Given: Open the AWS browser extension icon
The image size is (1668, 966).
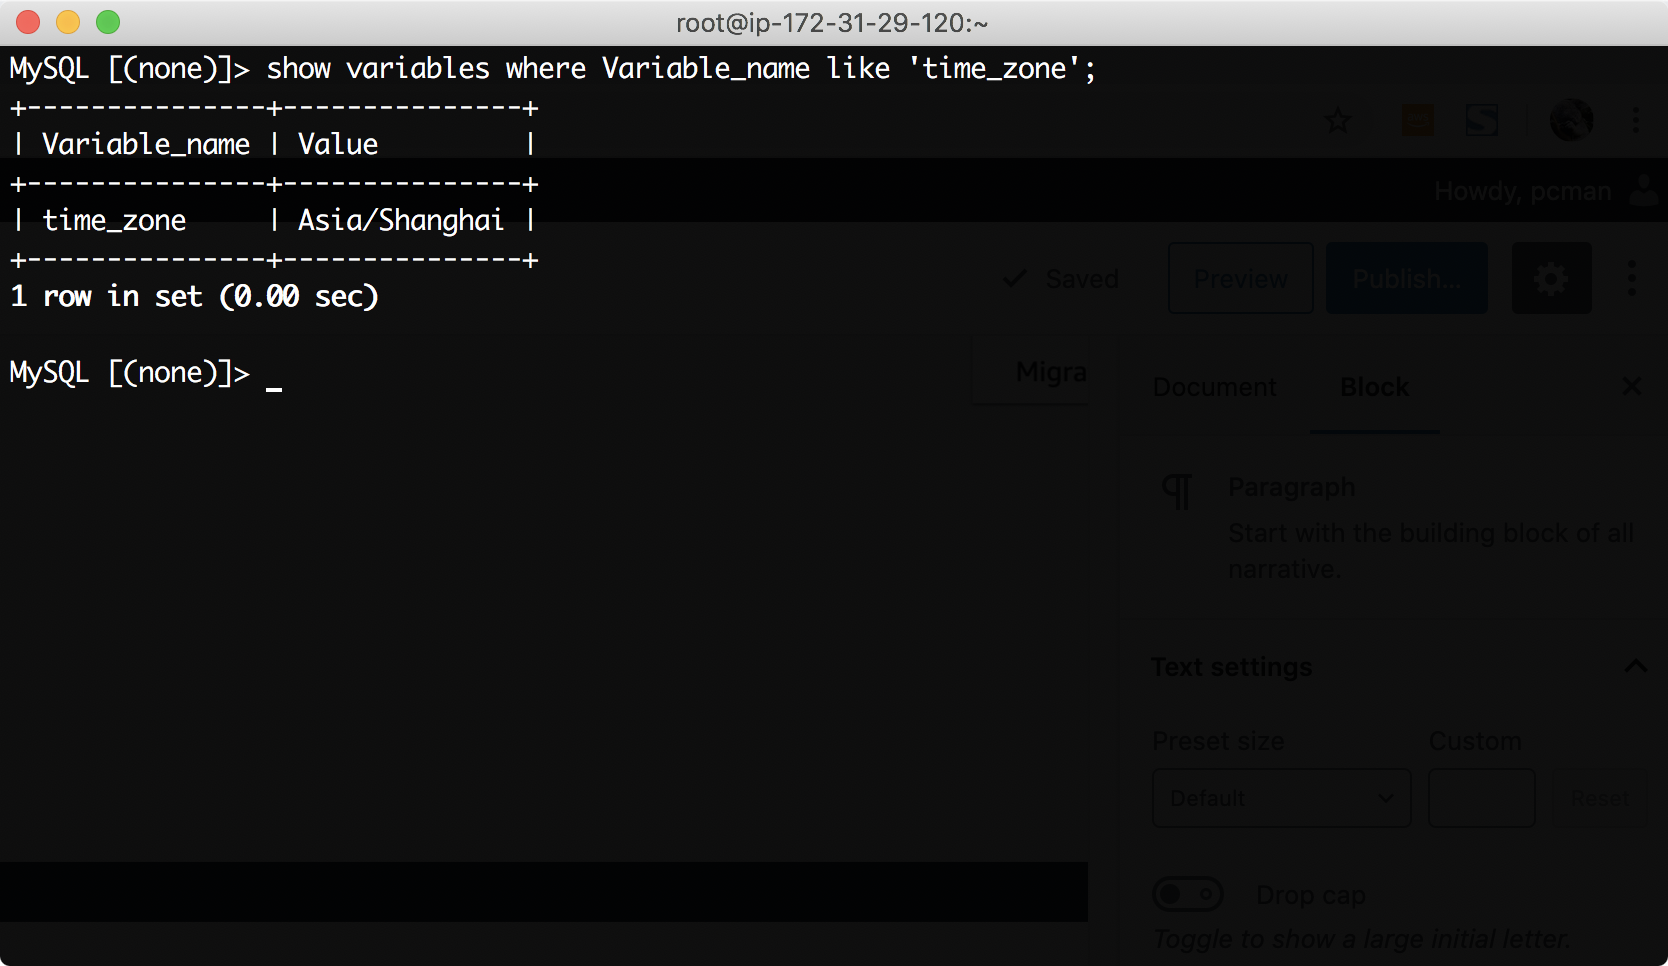Looking at the screenshot, I should (1417, 121).
